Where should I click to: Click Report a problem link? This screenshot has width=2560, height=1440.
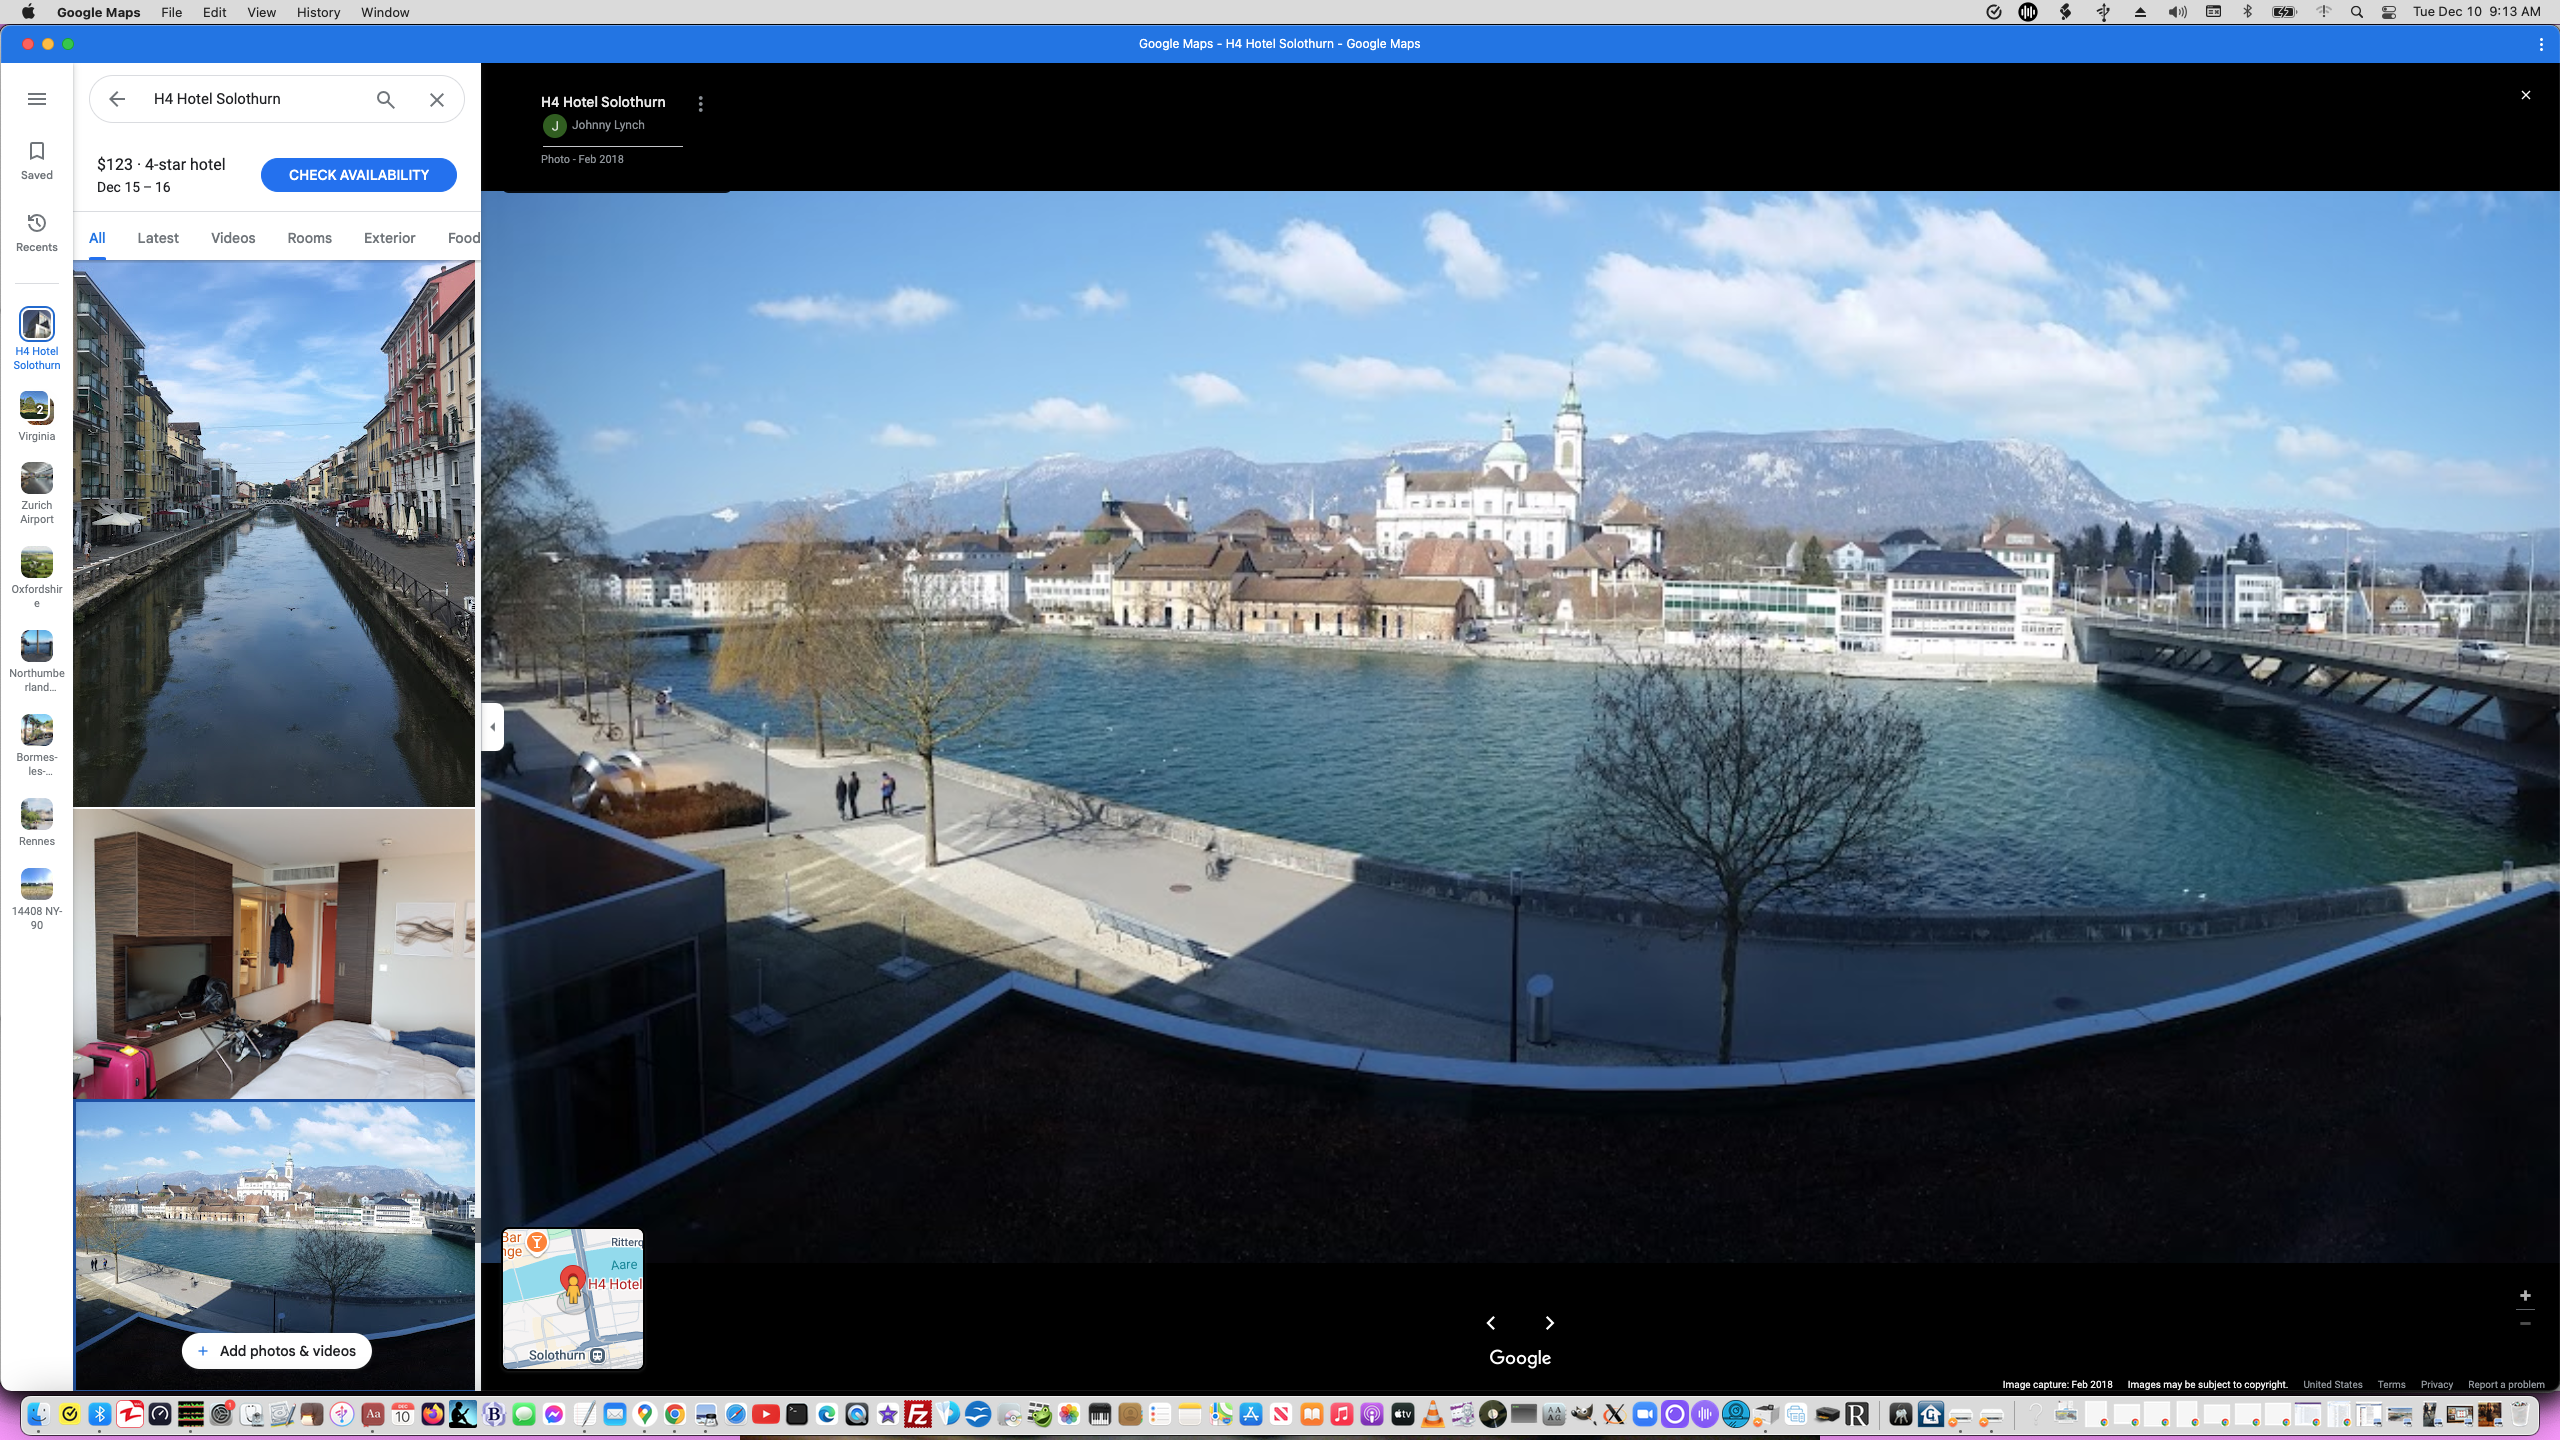point(2505,1384)
